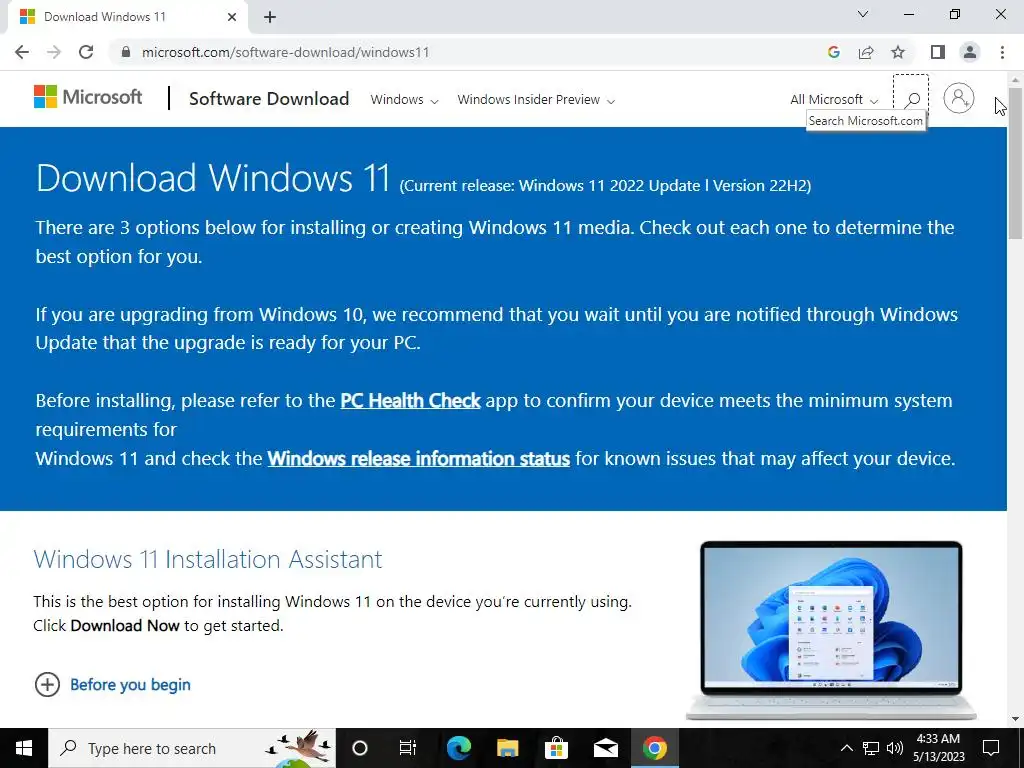Close the Download Windows 11 tab
Screen dimensions: 1024x768
coord(232,17)
